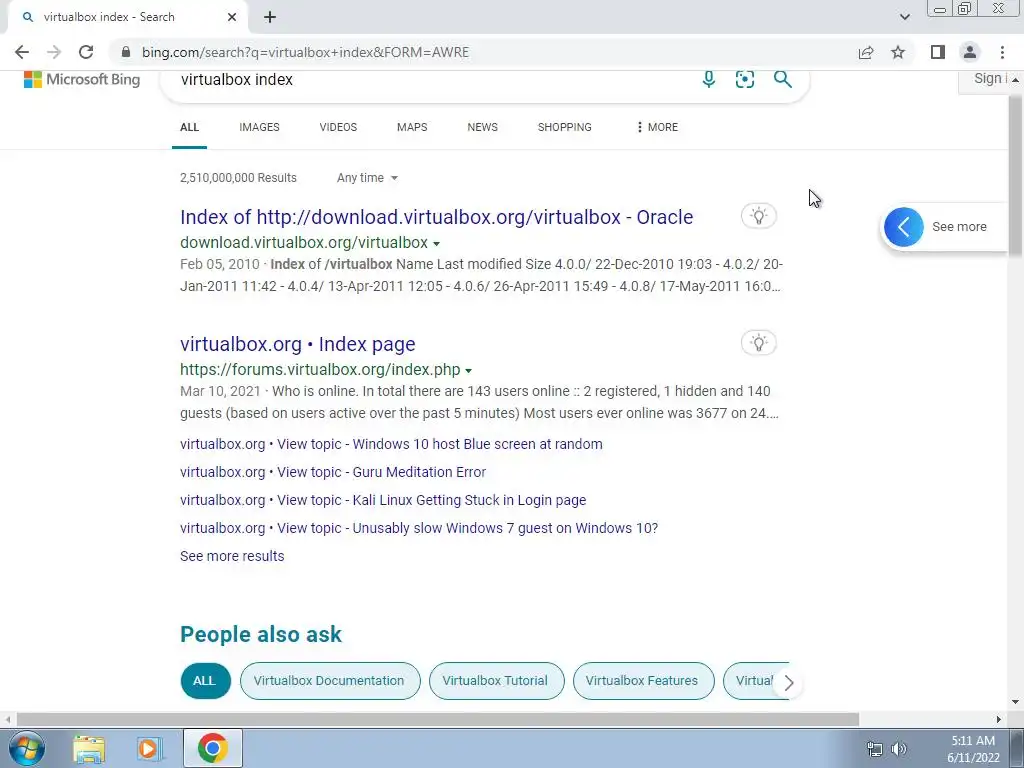Open Guru Meditation Error topic link
Viewport: 1024px width, 768px height.
pos(333,472)
